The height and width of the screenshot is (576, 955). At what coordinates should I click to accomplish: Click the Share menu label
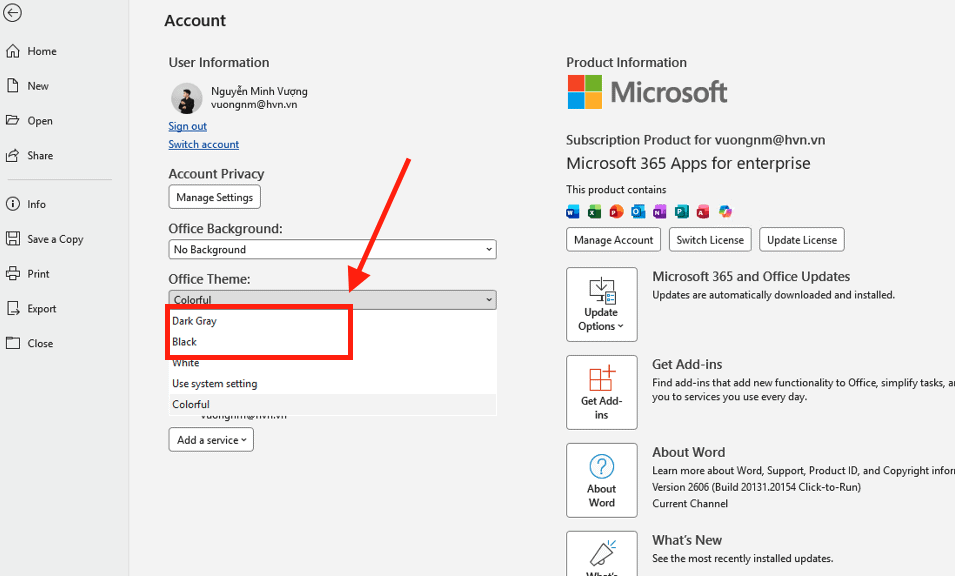coord(40,155)
